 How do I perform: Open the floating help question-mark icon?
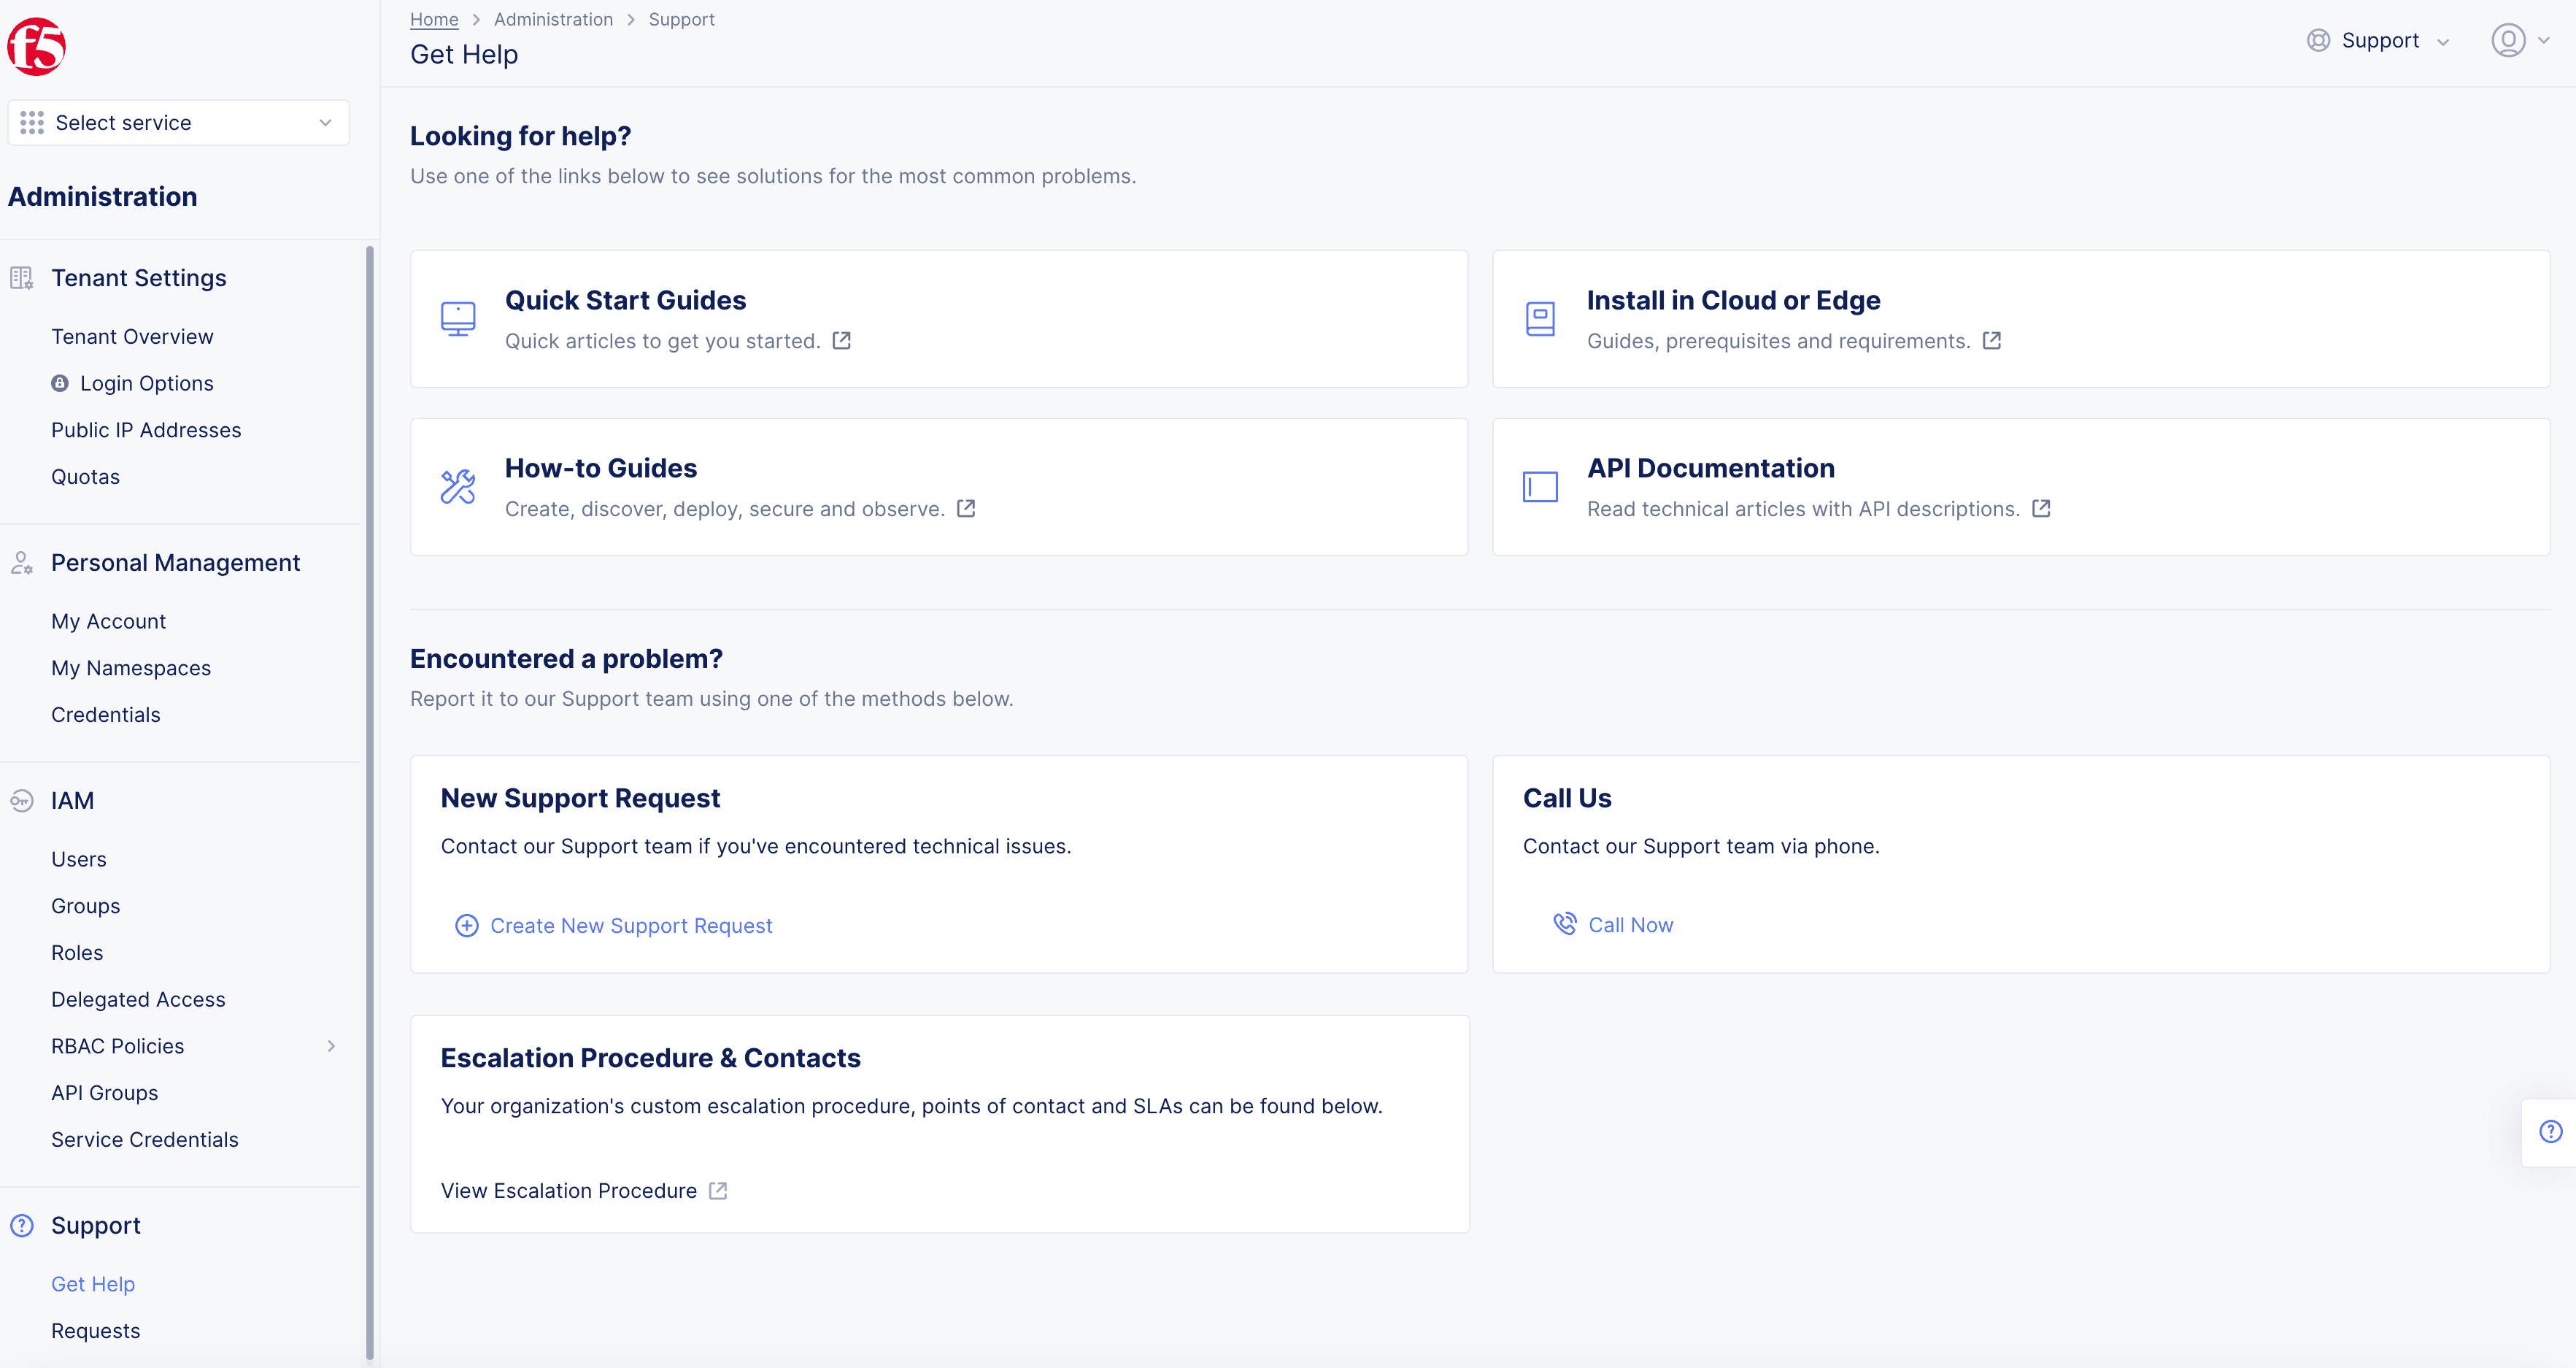[x=2551, y=1131]
